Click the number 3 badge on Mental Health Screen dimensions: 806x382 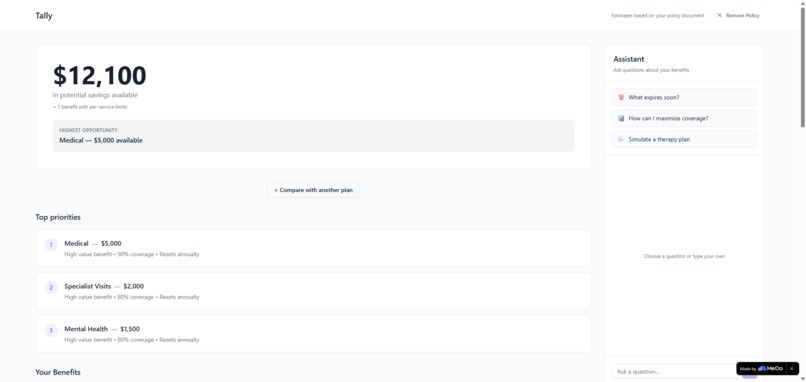pos(50,330)
